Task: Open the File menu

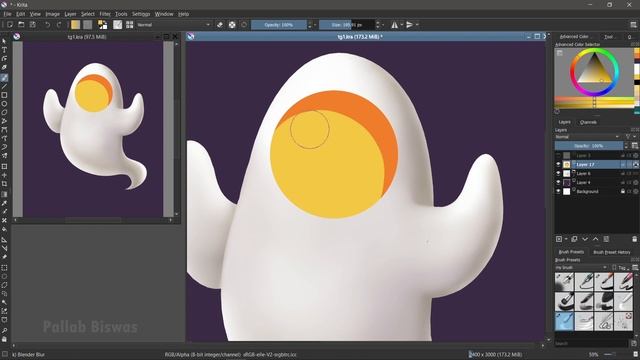Action: [x=7, y=14]
